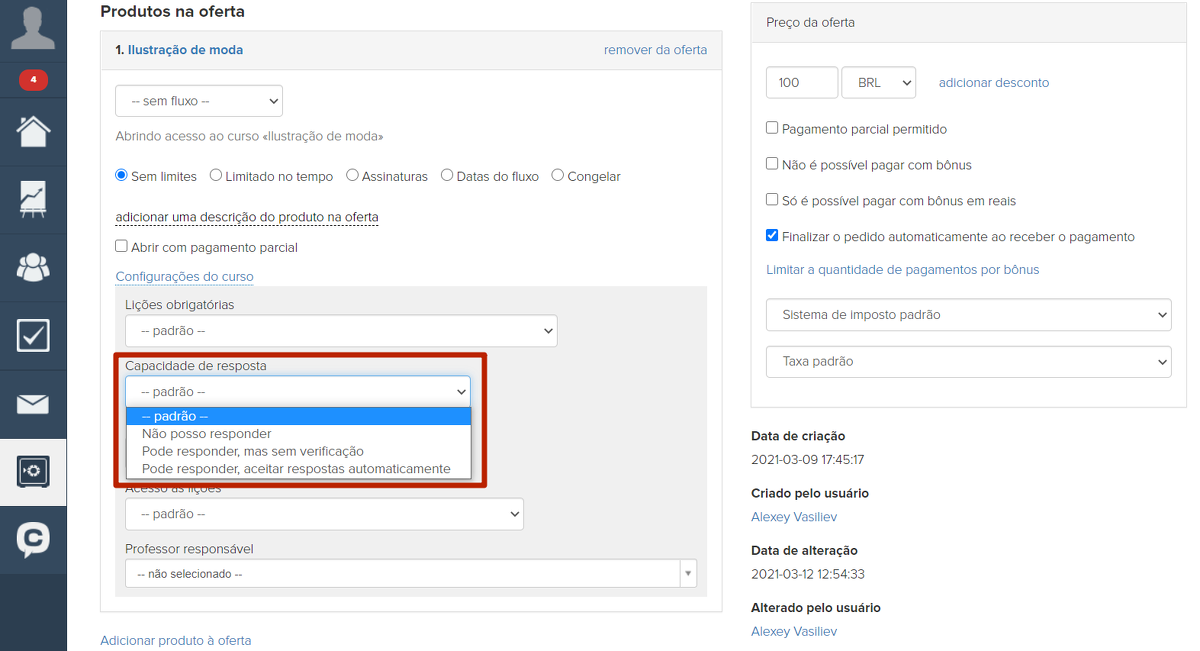Viewport: 1200px width, 651px height.
Task: Open the analytics chart board icon
Action: pos(33,199)
